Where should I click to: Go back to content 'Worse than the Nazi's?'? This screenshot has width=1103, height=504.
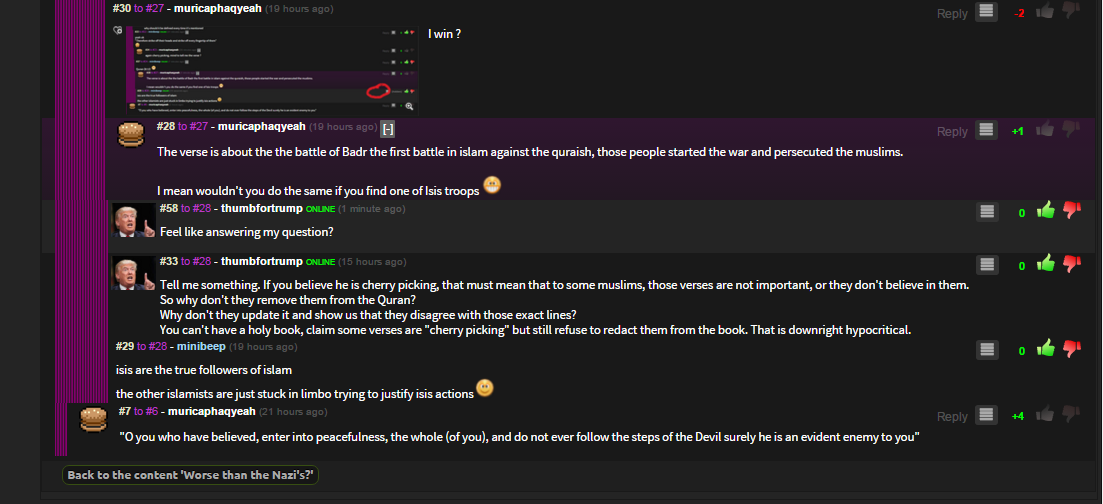pos(190,475)
